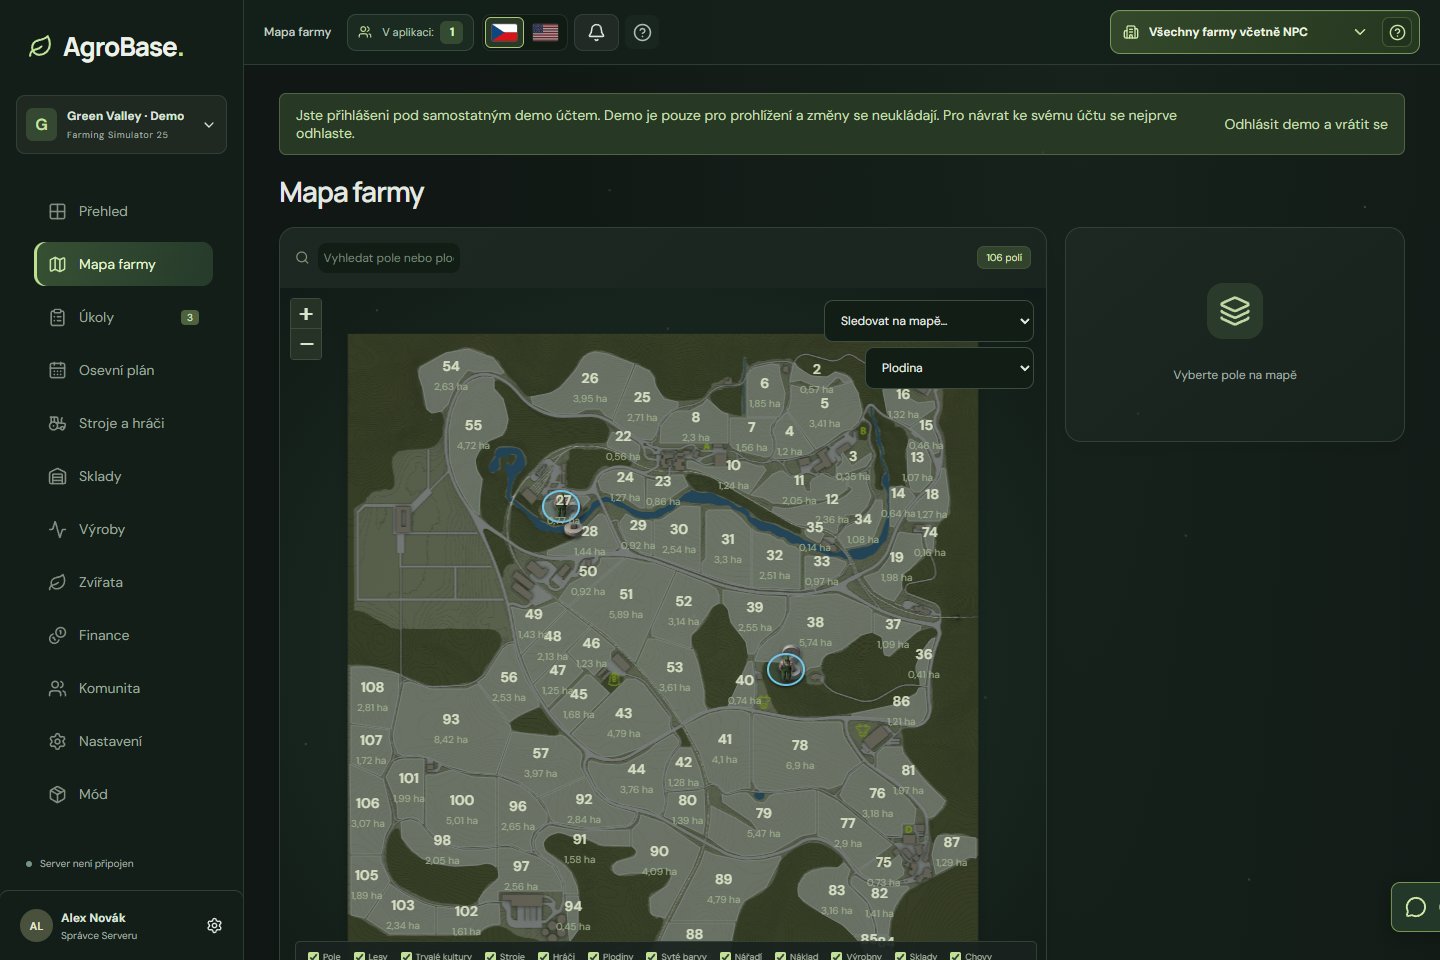Click the AgroBase leaf logo
Image resolution: width=1440 pixels, height=960 pixels.
click(40, 47)
